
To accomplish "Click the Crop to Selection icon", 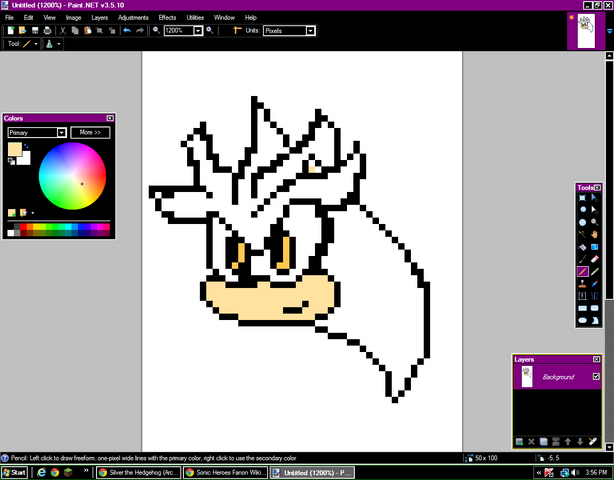I will pyautogui.click(x=99, y=31).
